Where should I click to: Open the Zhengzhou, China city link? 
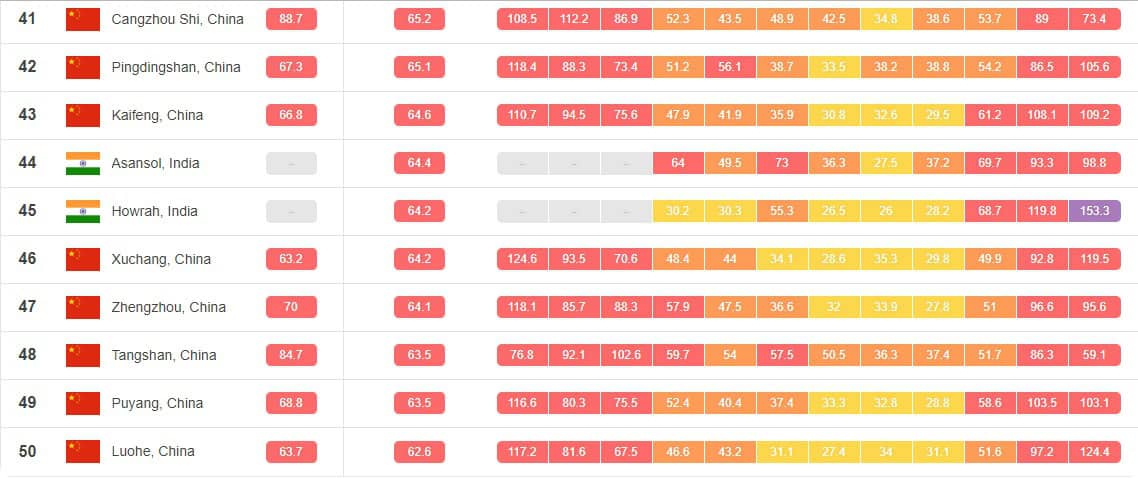pos(168,307)
